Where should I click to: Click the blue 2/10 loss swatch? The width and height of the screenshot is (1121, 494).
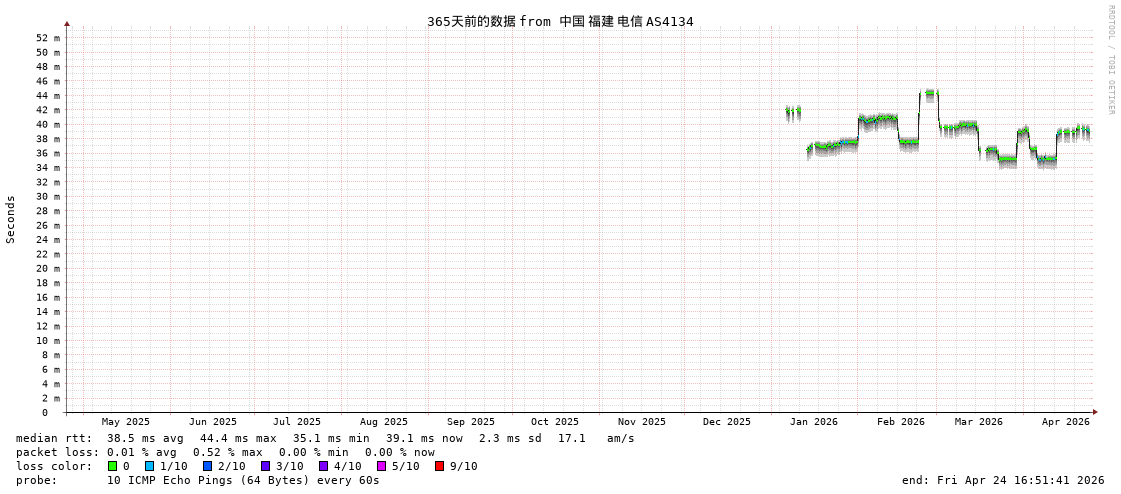tap(208, 466)
